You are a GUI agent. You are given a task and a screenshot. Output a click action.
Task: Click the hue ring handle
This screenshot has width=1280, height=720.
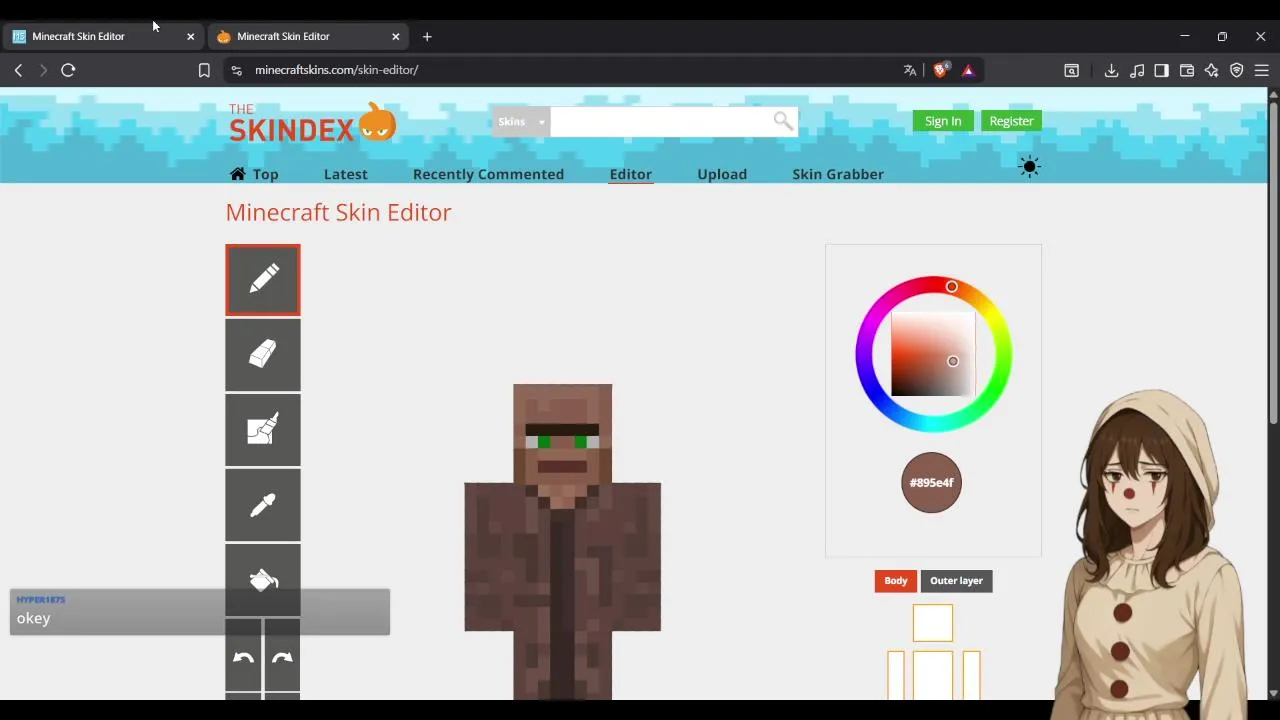[952, 287]
